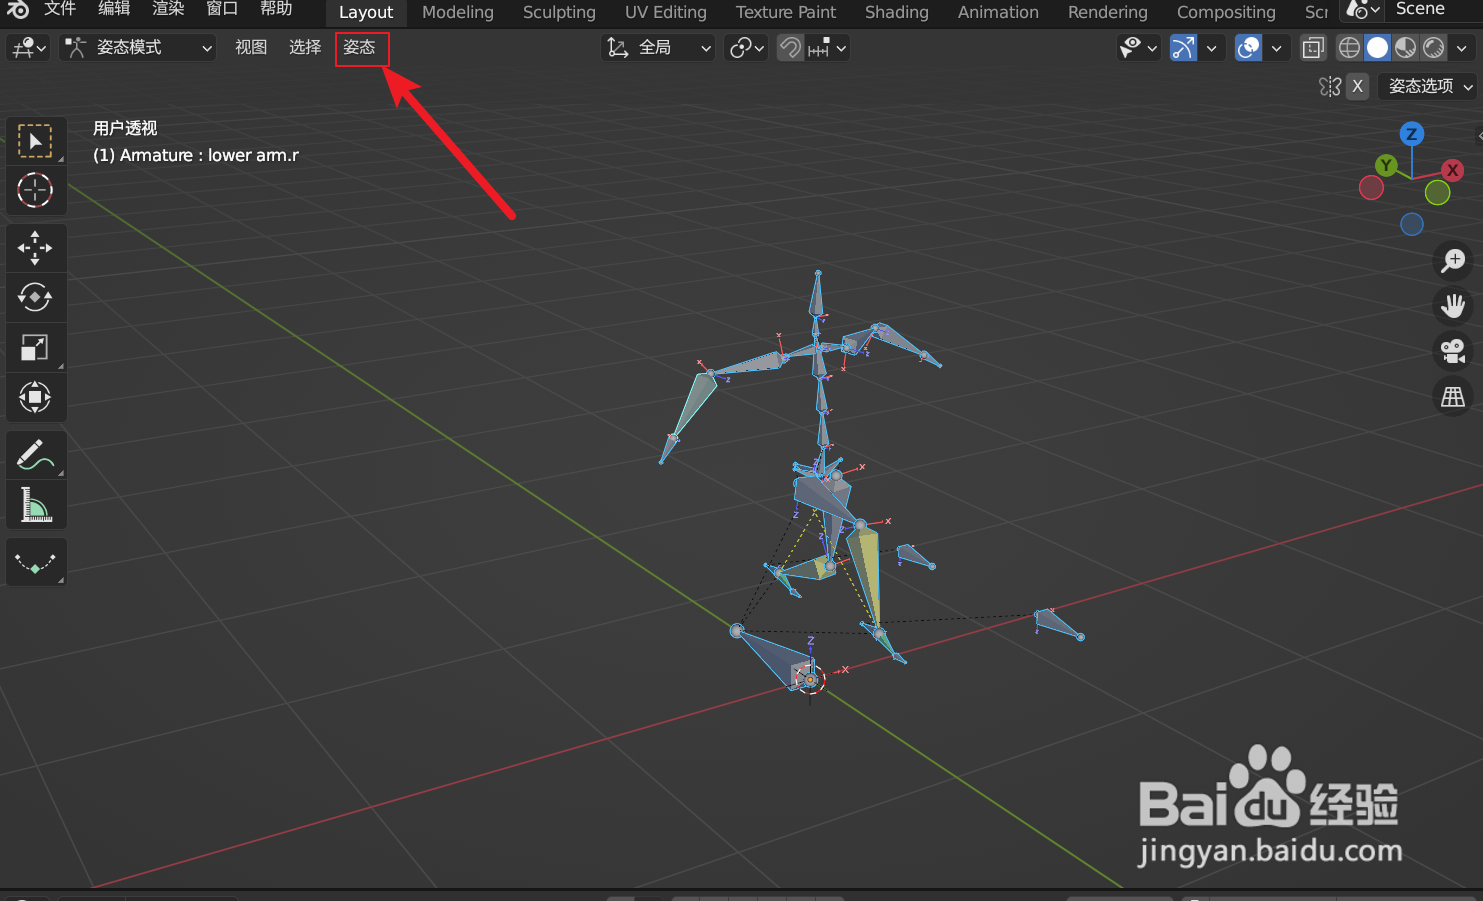Switch to the Sculpting workspace tab

(559, 12)
